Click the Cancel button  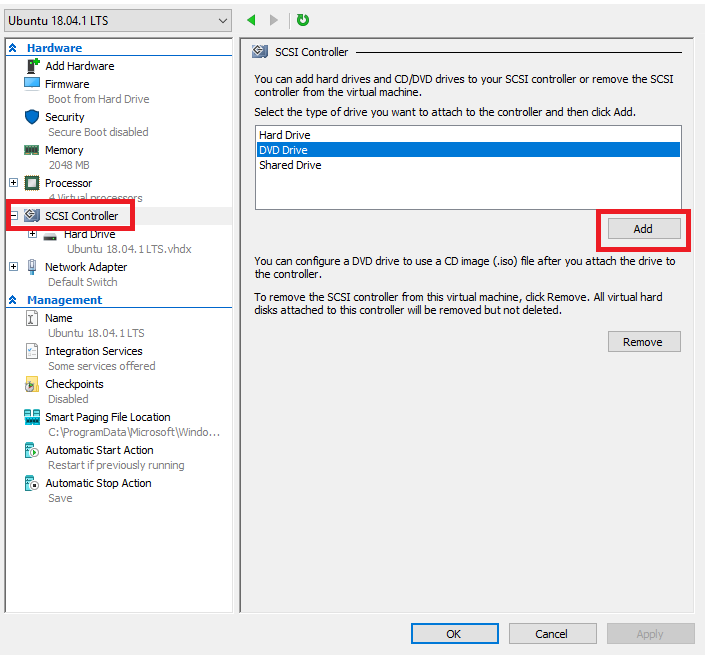click(552, 634)
